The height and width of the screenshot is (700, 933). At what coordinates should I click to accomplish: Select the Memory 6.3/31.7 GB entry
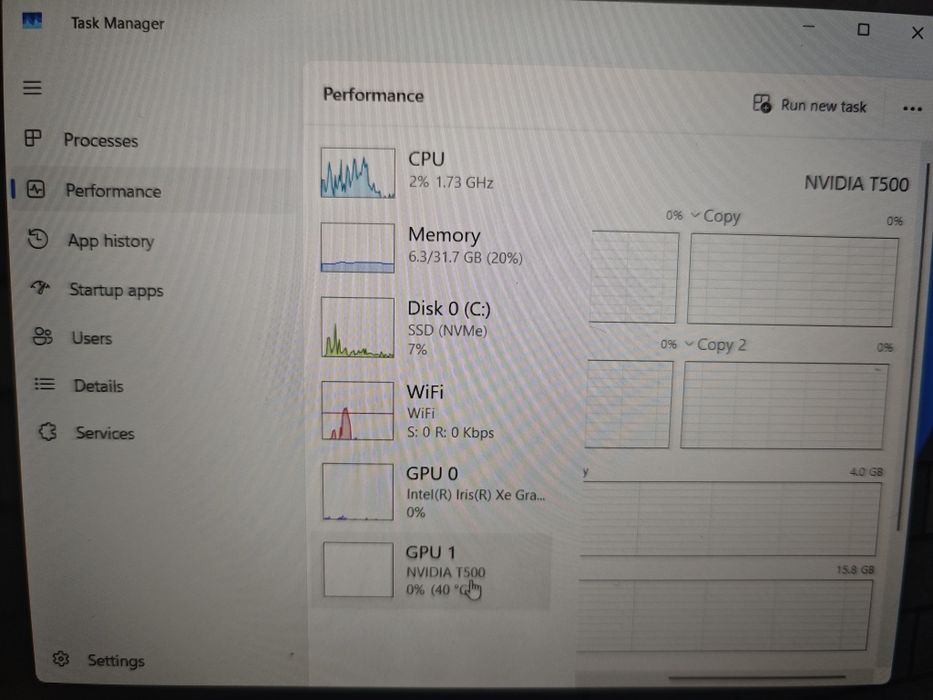433,246
